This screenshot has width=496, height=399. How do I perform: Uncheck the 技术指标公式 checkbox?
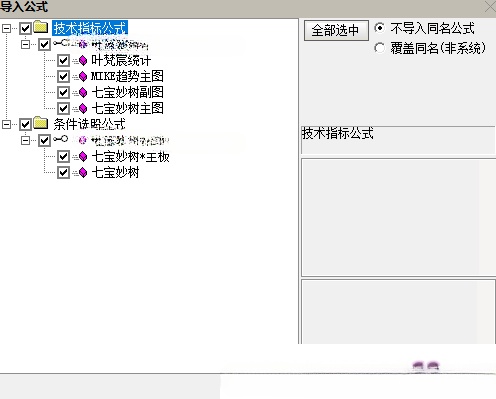tap(26, 29)
